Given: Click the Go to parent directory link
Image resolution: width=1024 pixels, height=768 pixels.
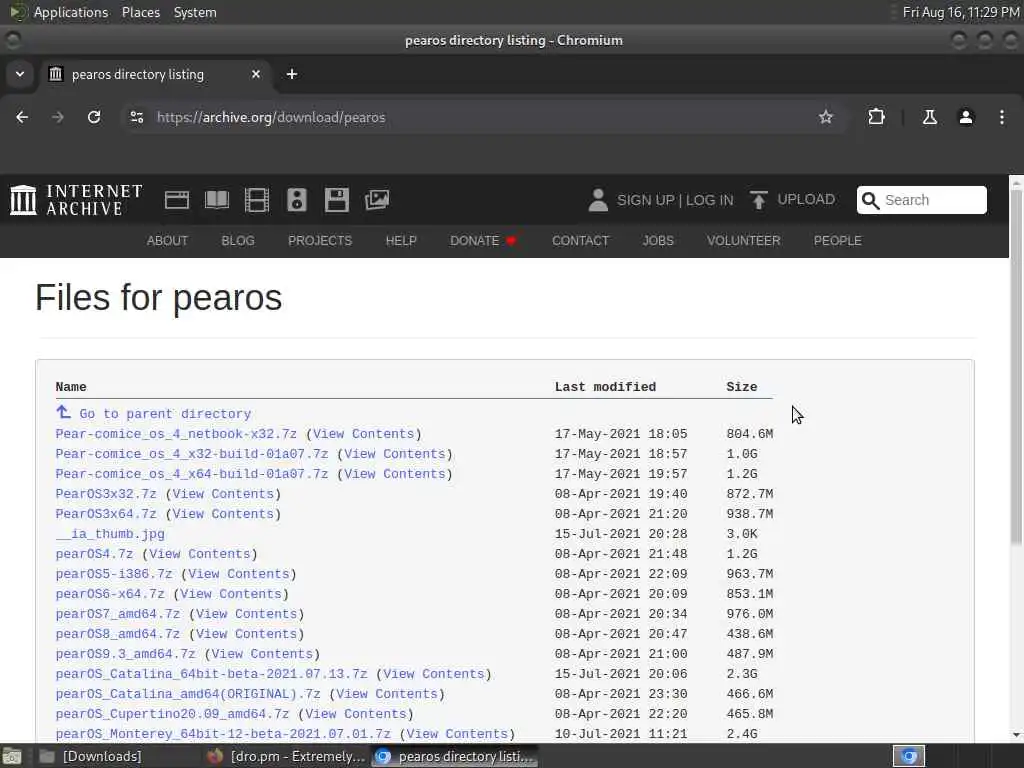Looking at the screenshot, I should point(165,414).
